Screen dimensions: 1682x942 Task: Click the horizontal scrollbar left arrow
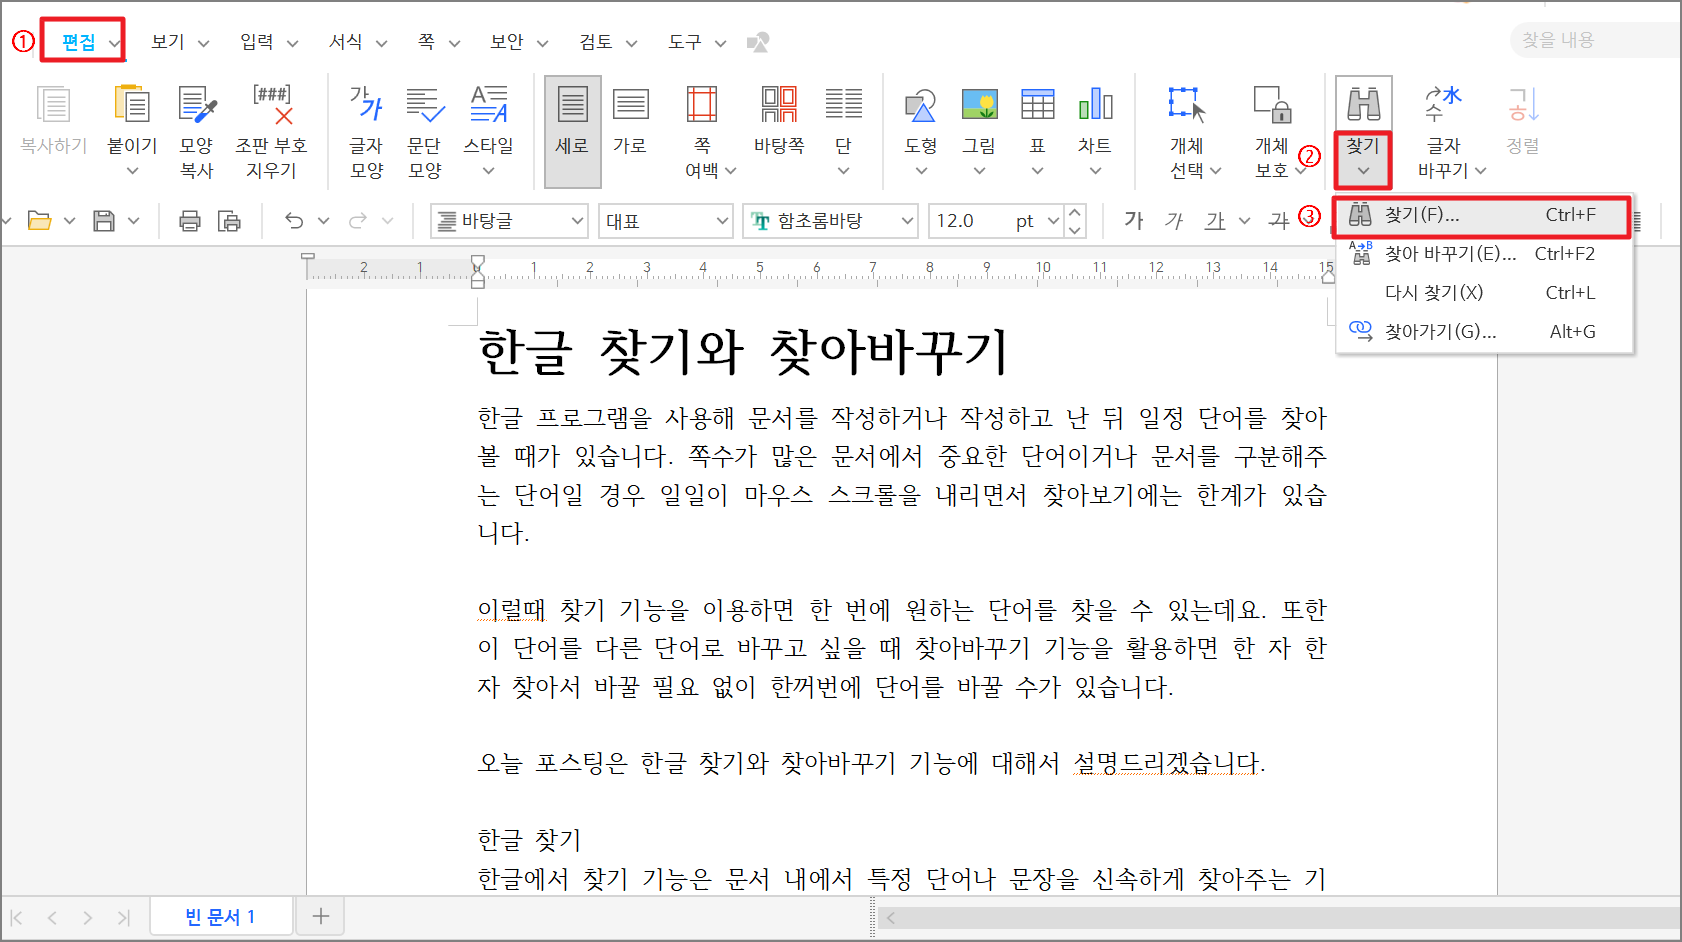pos(890,918)
